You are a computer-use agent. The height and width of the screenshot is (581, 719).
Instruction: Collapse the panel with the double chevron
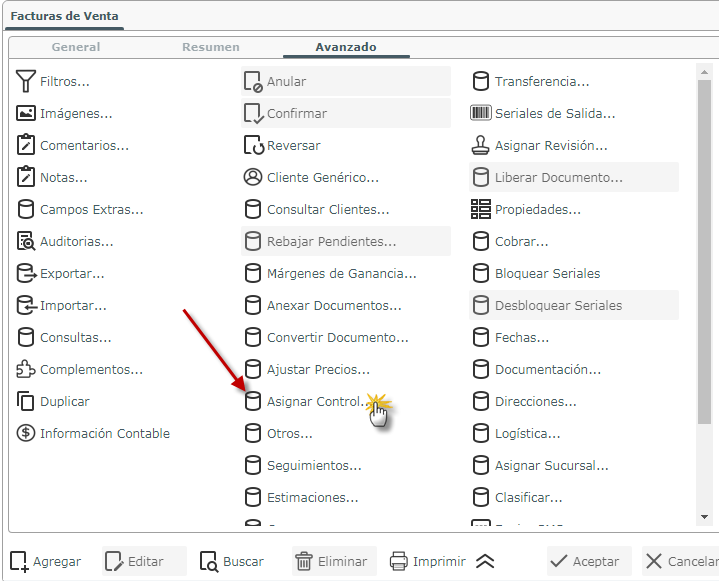click(x=485, y=561)
